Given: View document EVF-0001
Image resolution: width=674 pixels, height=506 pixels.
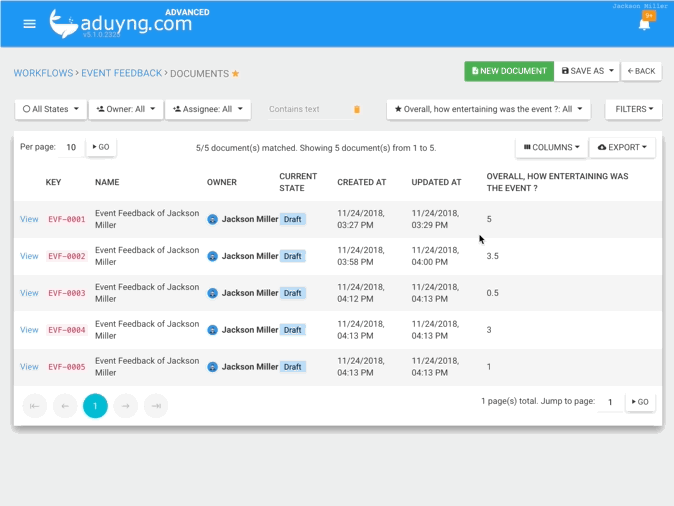Looking at the screenshot, I should click(x=29, y=219).
